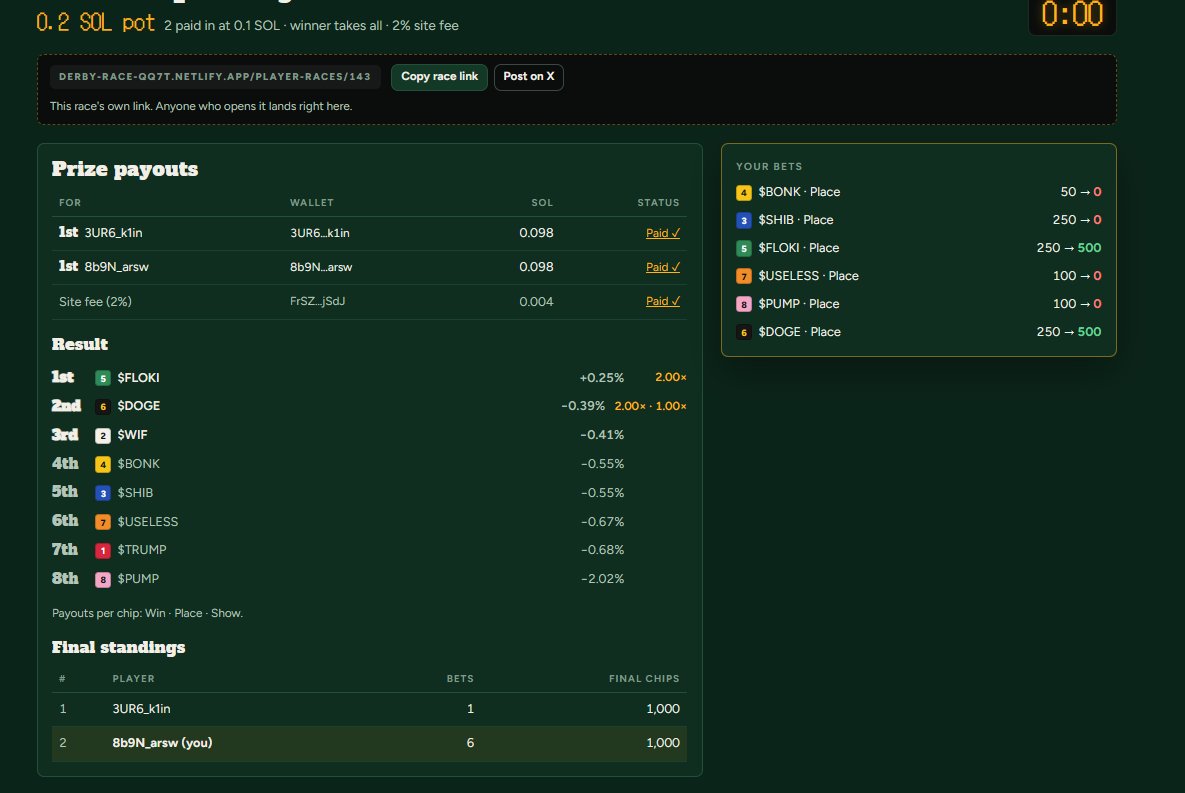
Task: Click the YOUR BETS panel heading
Action: point(769,166)
